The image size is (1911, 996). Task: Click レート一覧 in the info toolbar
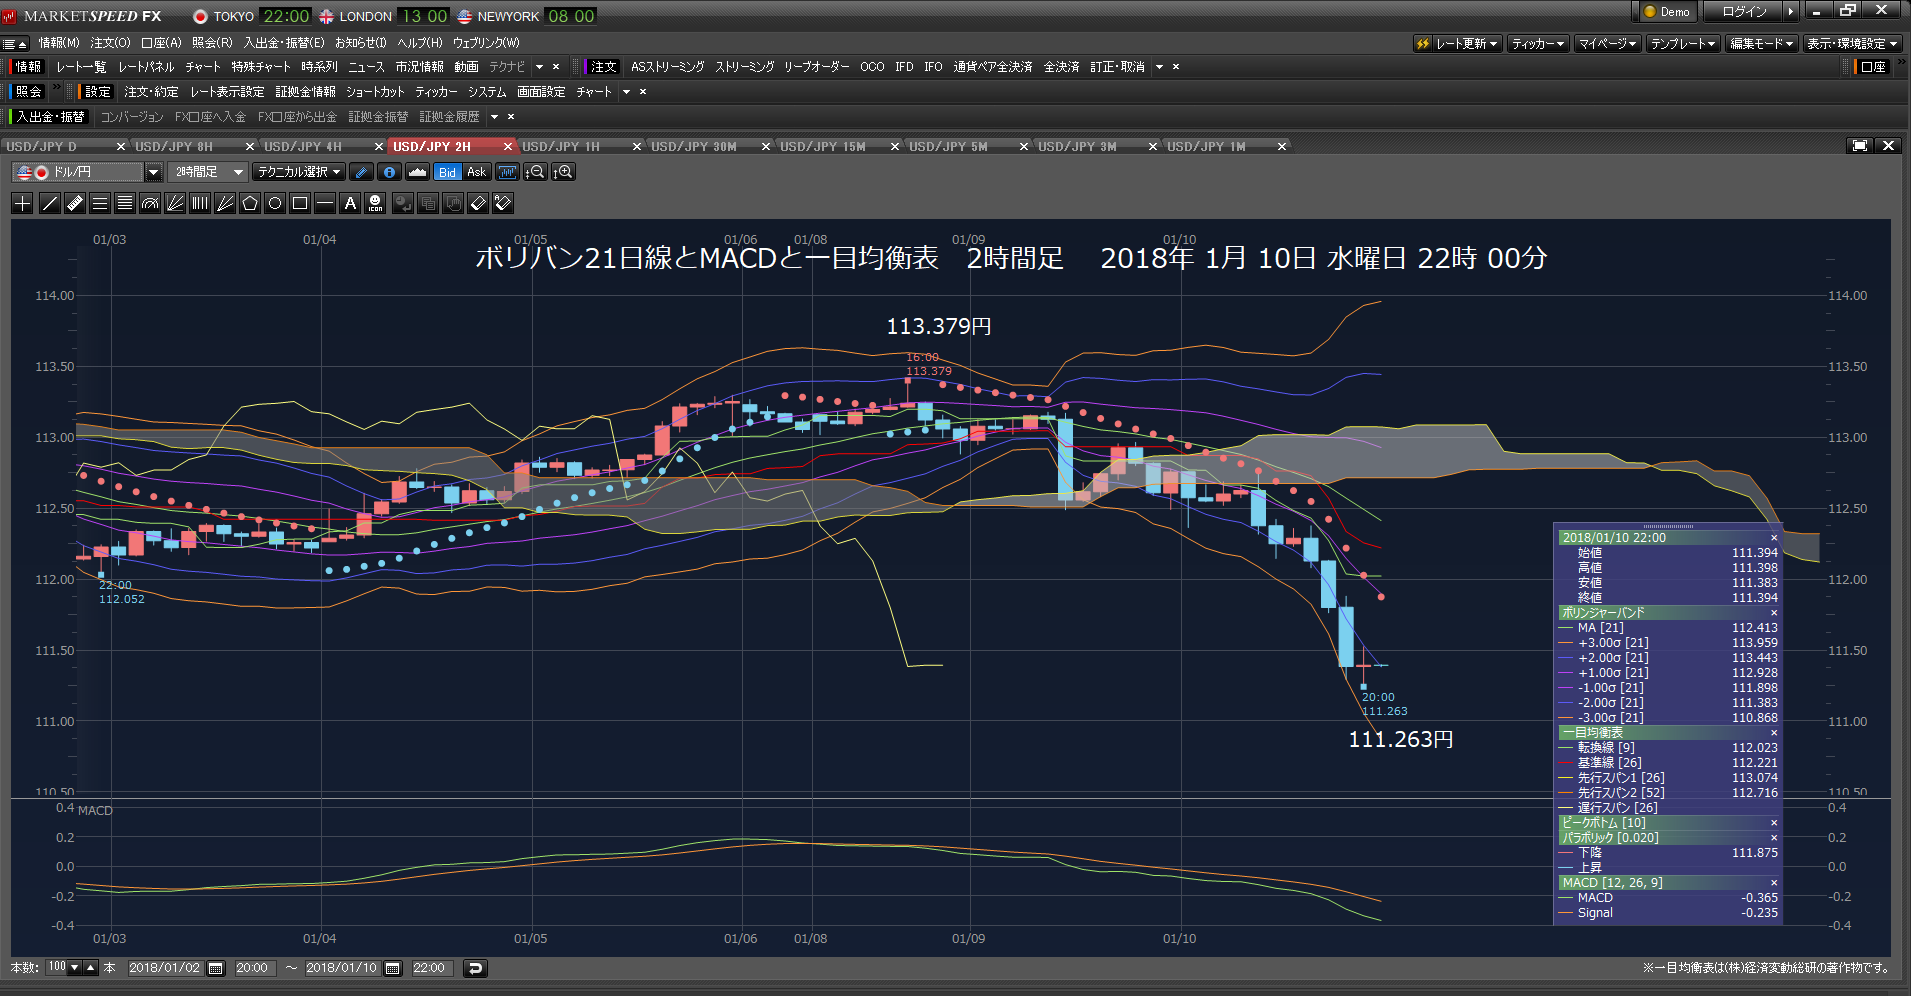(81, 67)
